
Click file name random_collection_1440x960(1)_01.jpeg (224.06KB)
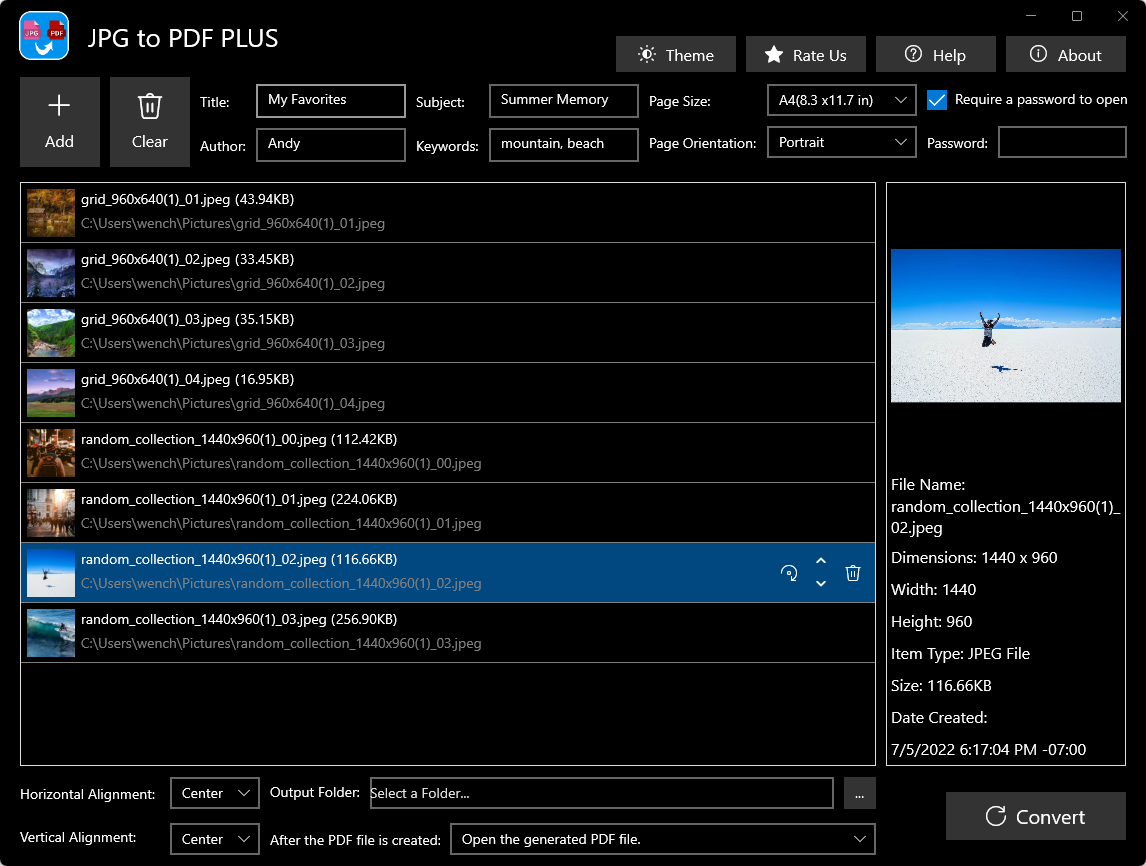pyautogui.click(x=239, y=499)
